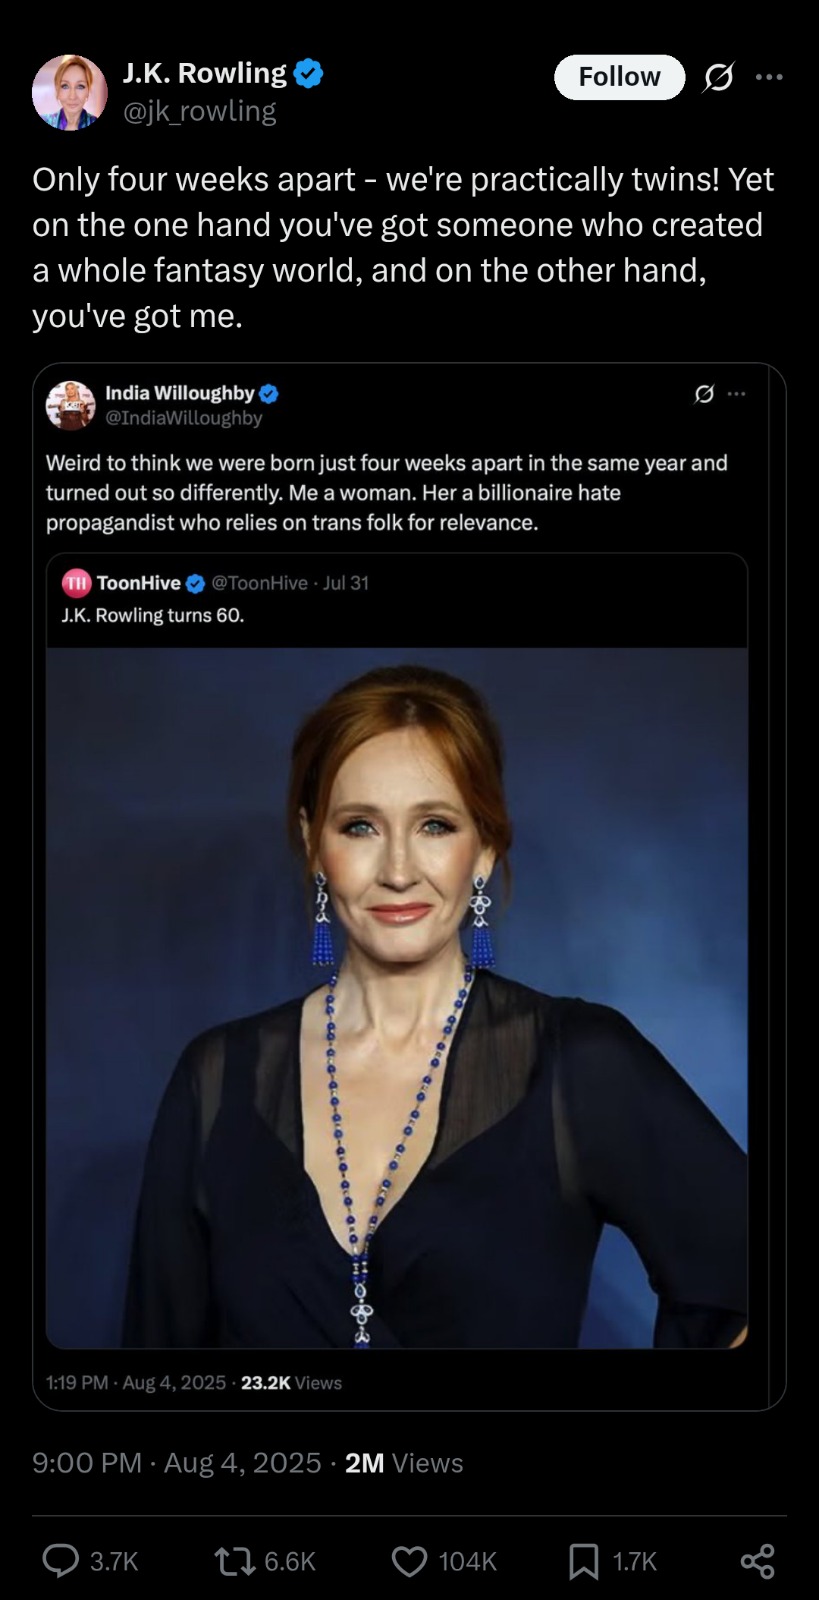Viewport: 819px width, 1600px height.
Task: Click the 2M Views count
Action: (x=403, y=1463)
